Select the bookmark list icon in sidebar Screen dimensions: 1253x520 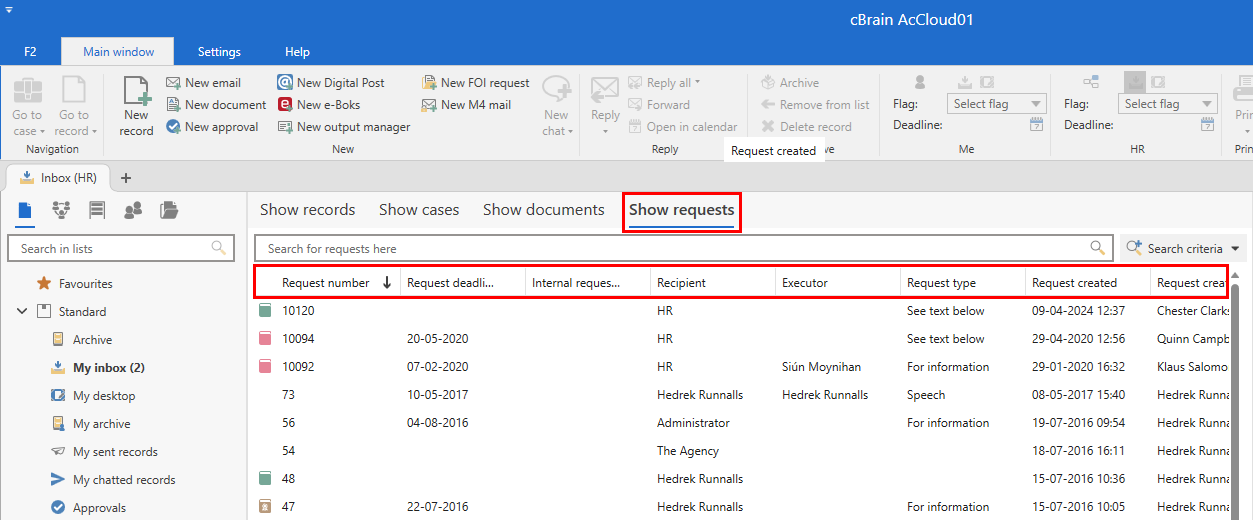tap(97, 210)
